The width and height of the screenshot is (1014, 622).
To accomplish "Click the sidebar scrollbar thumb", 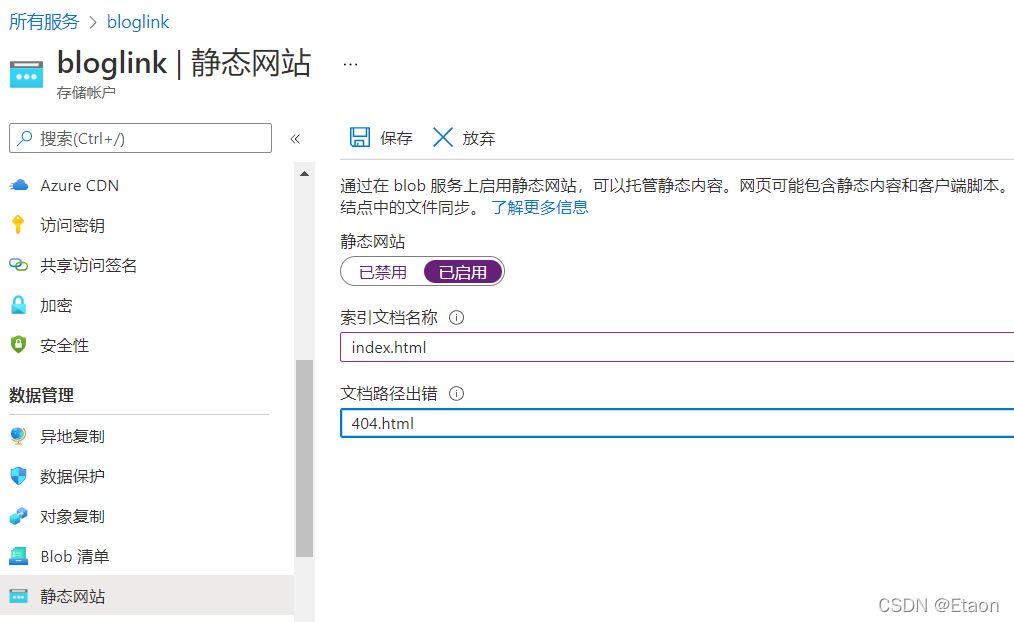I will (305, 458).
